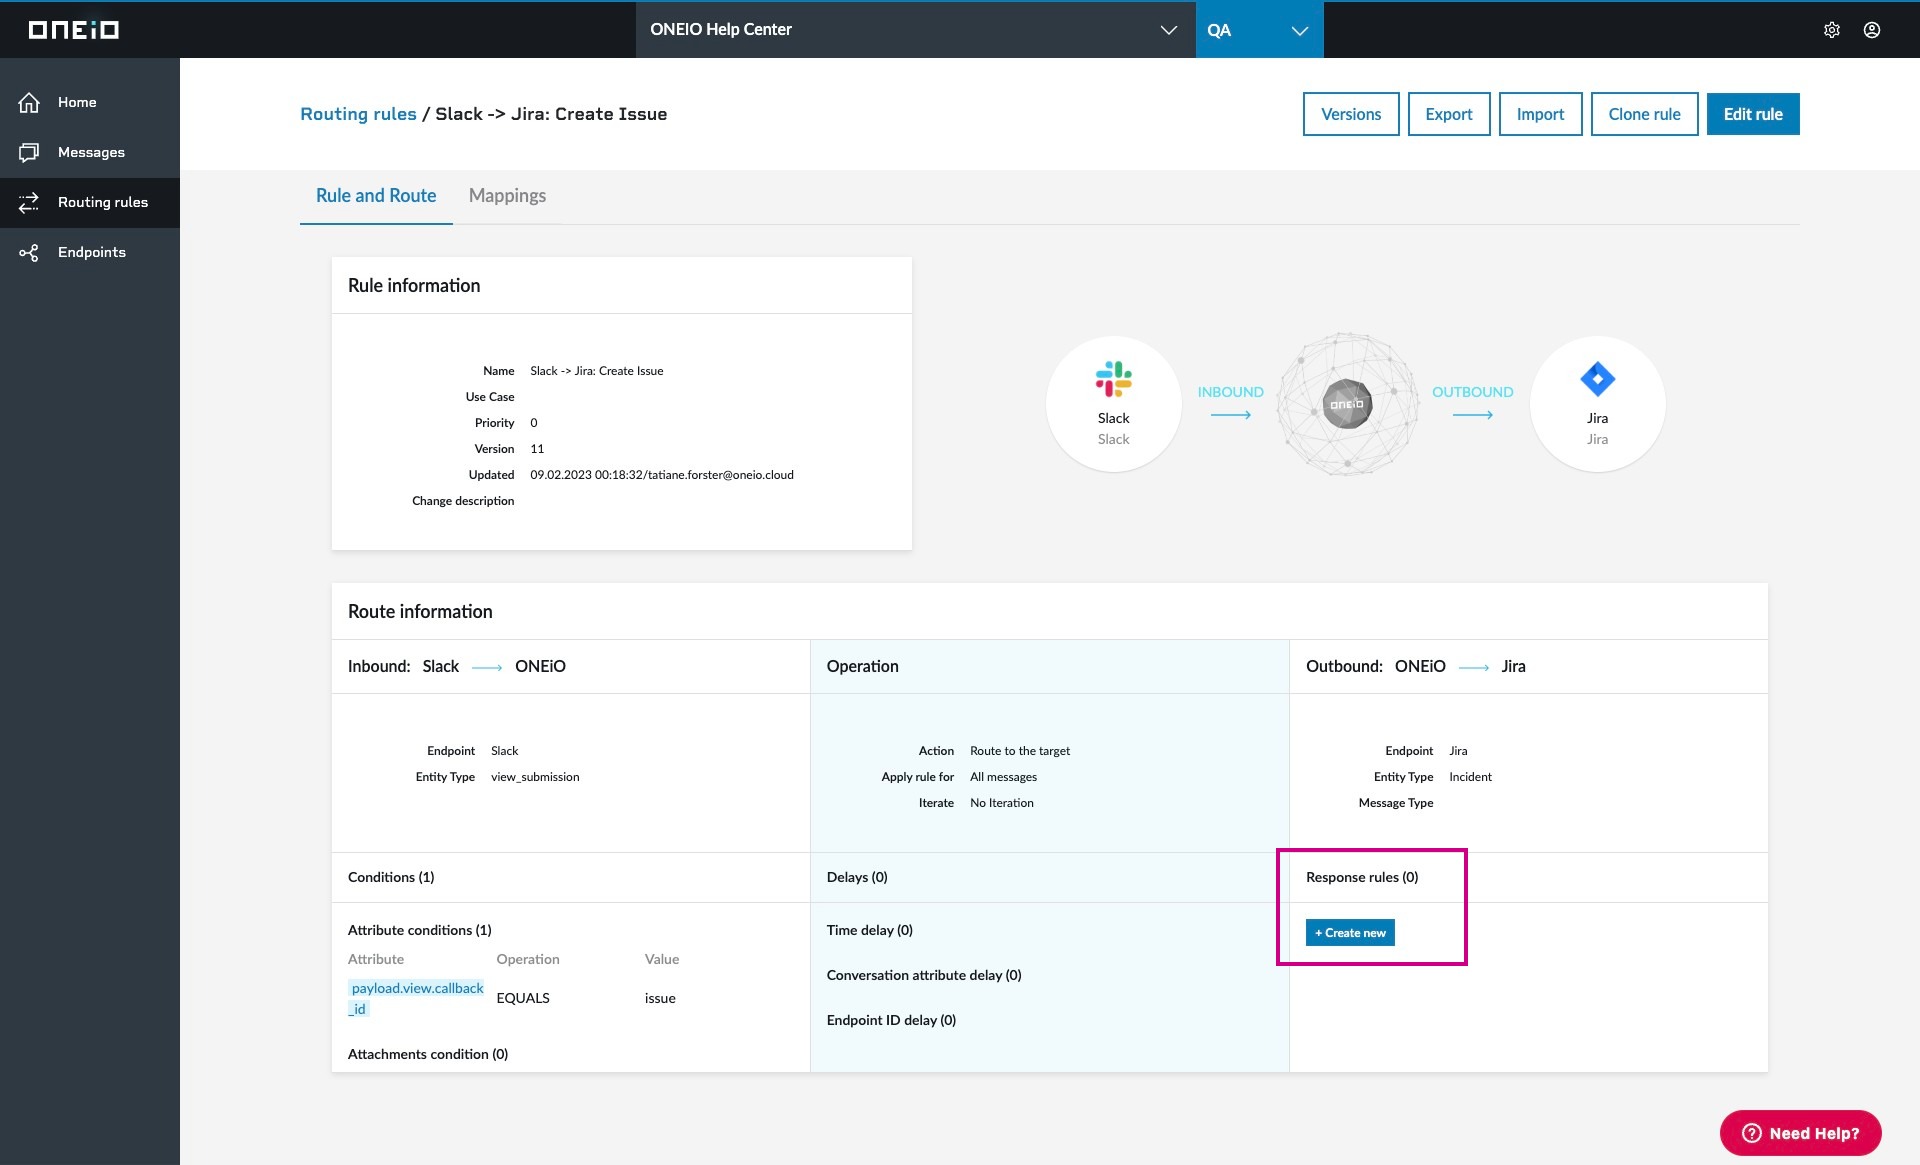
Task: Open the Endpoints sidebar icon
Action: [x=29, y=252]
